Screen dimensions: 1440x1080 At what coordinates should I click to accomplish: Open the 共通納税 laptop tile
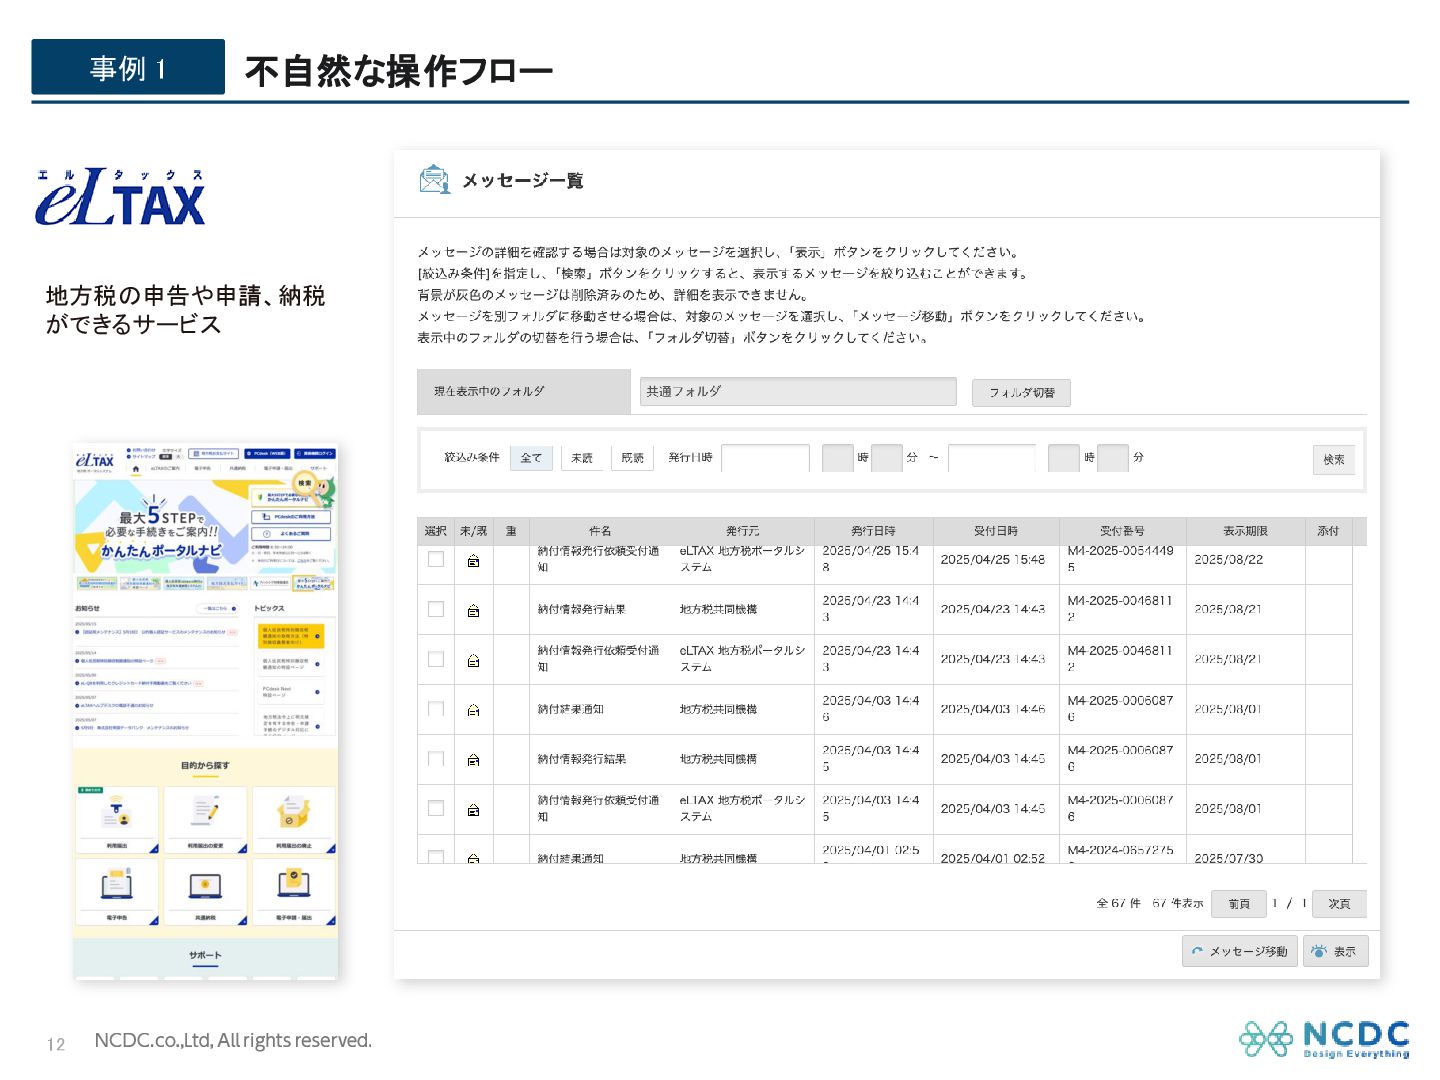pos(205,891)
